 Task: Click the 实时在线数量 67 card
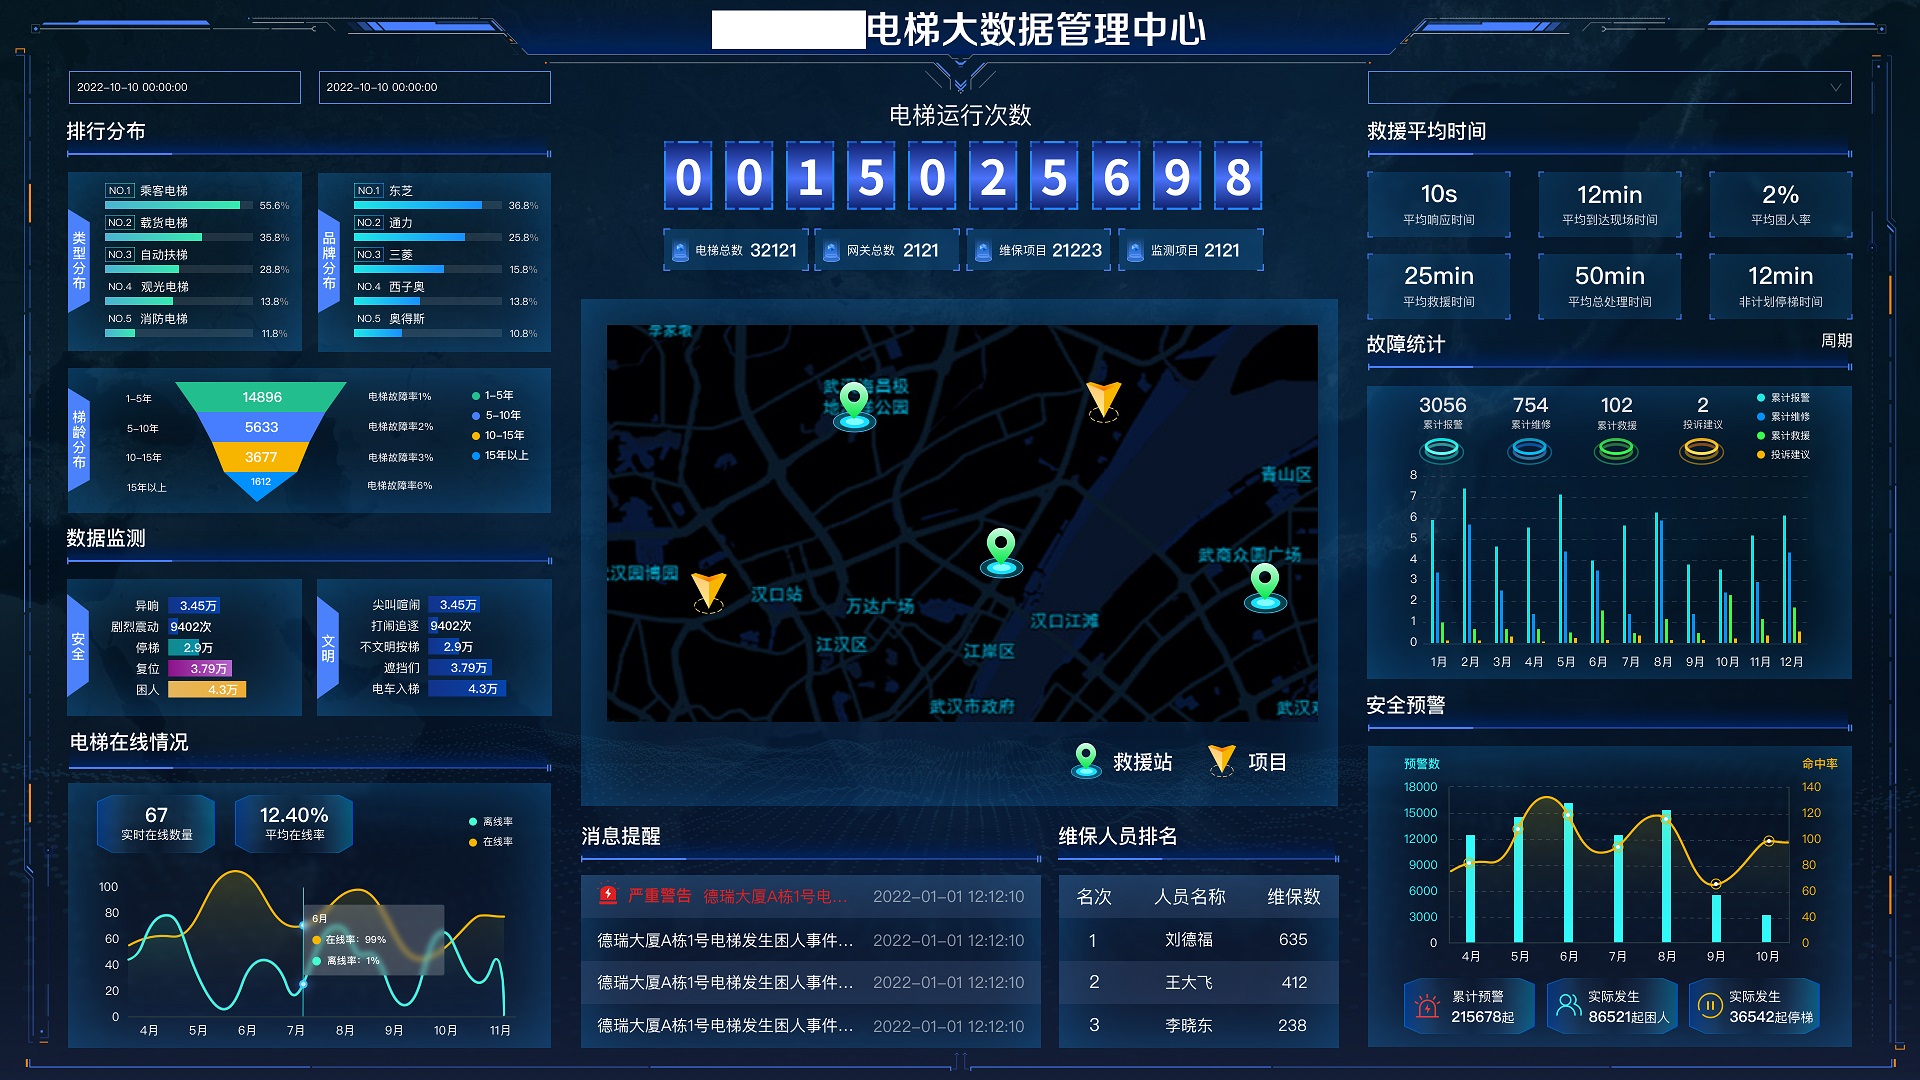click(156, 824)
